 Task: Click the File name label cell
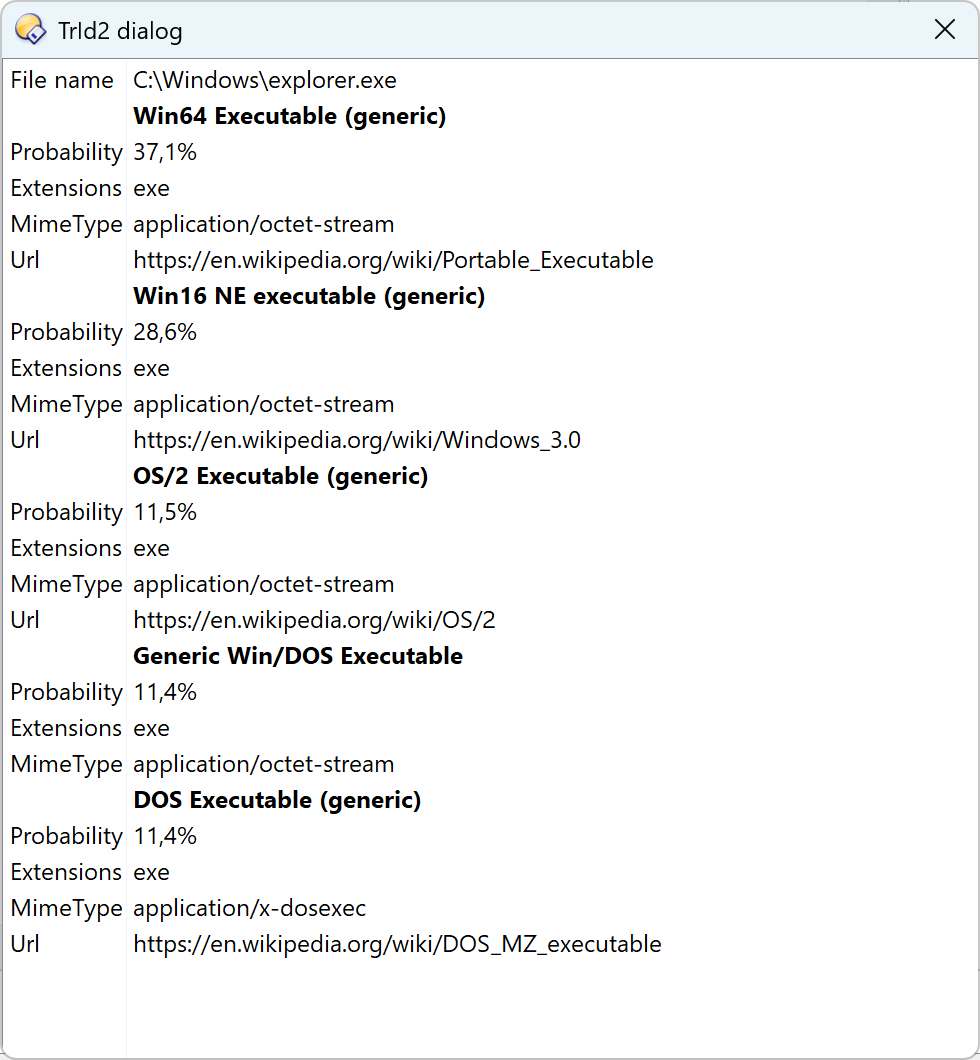62,80
